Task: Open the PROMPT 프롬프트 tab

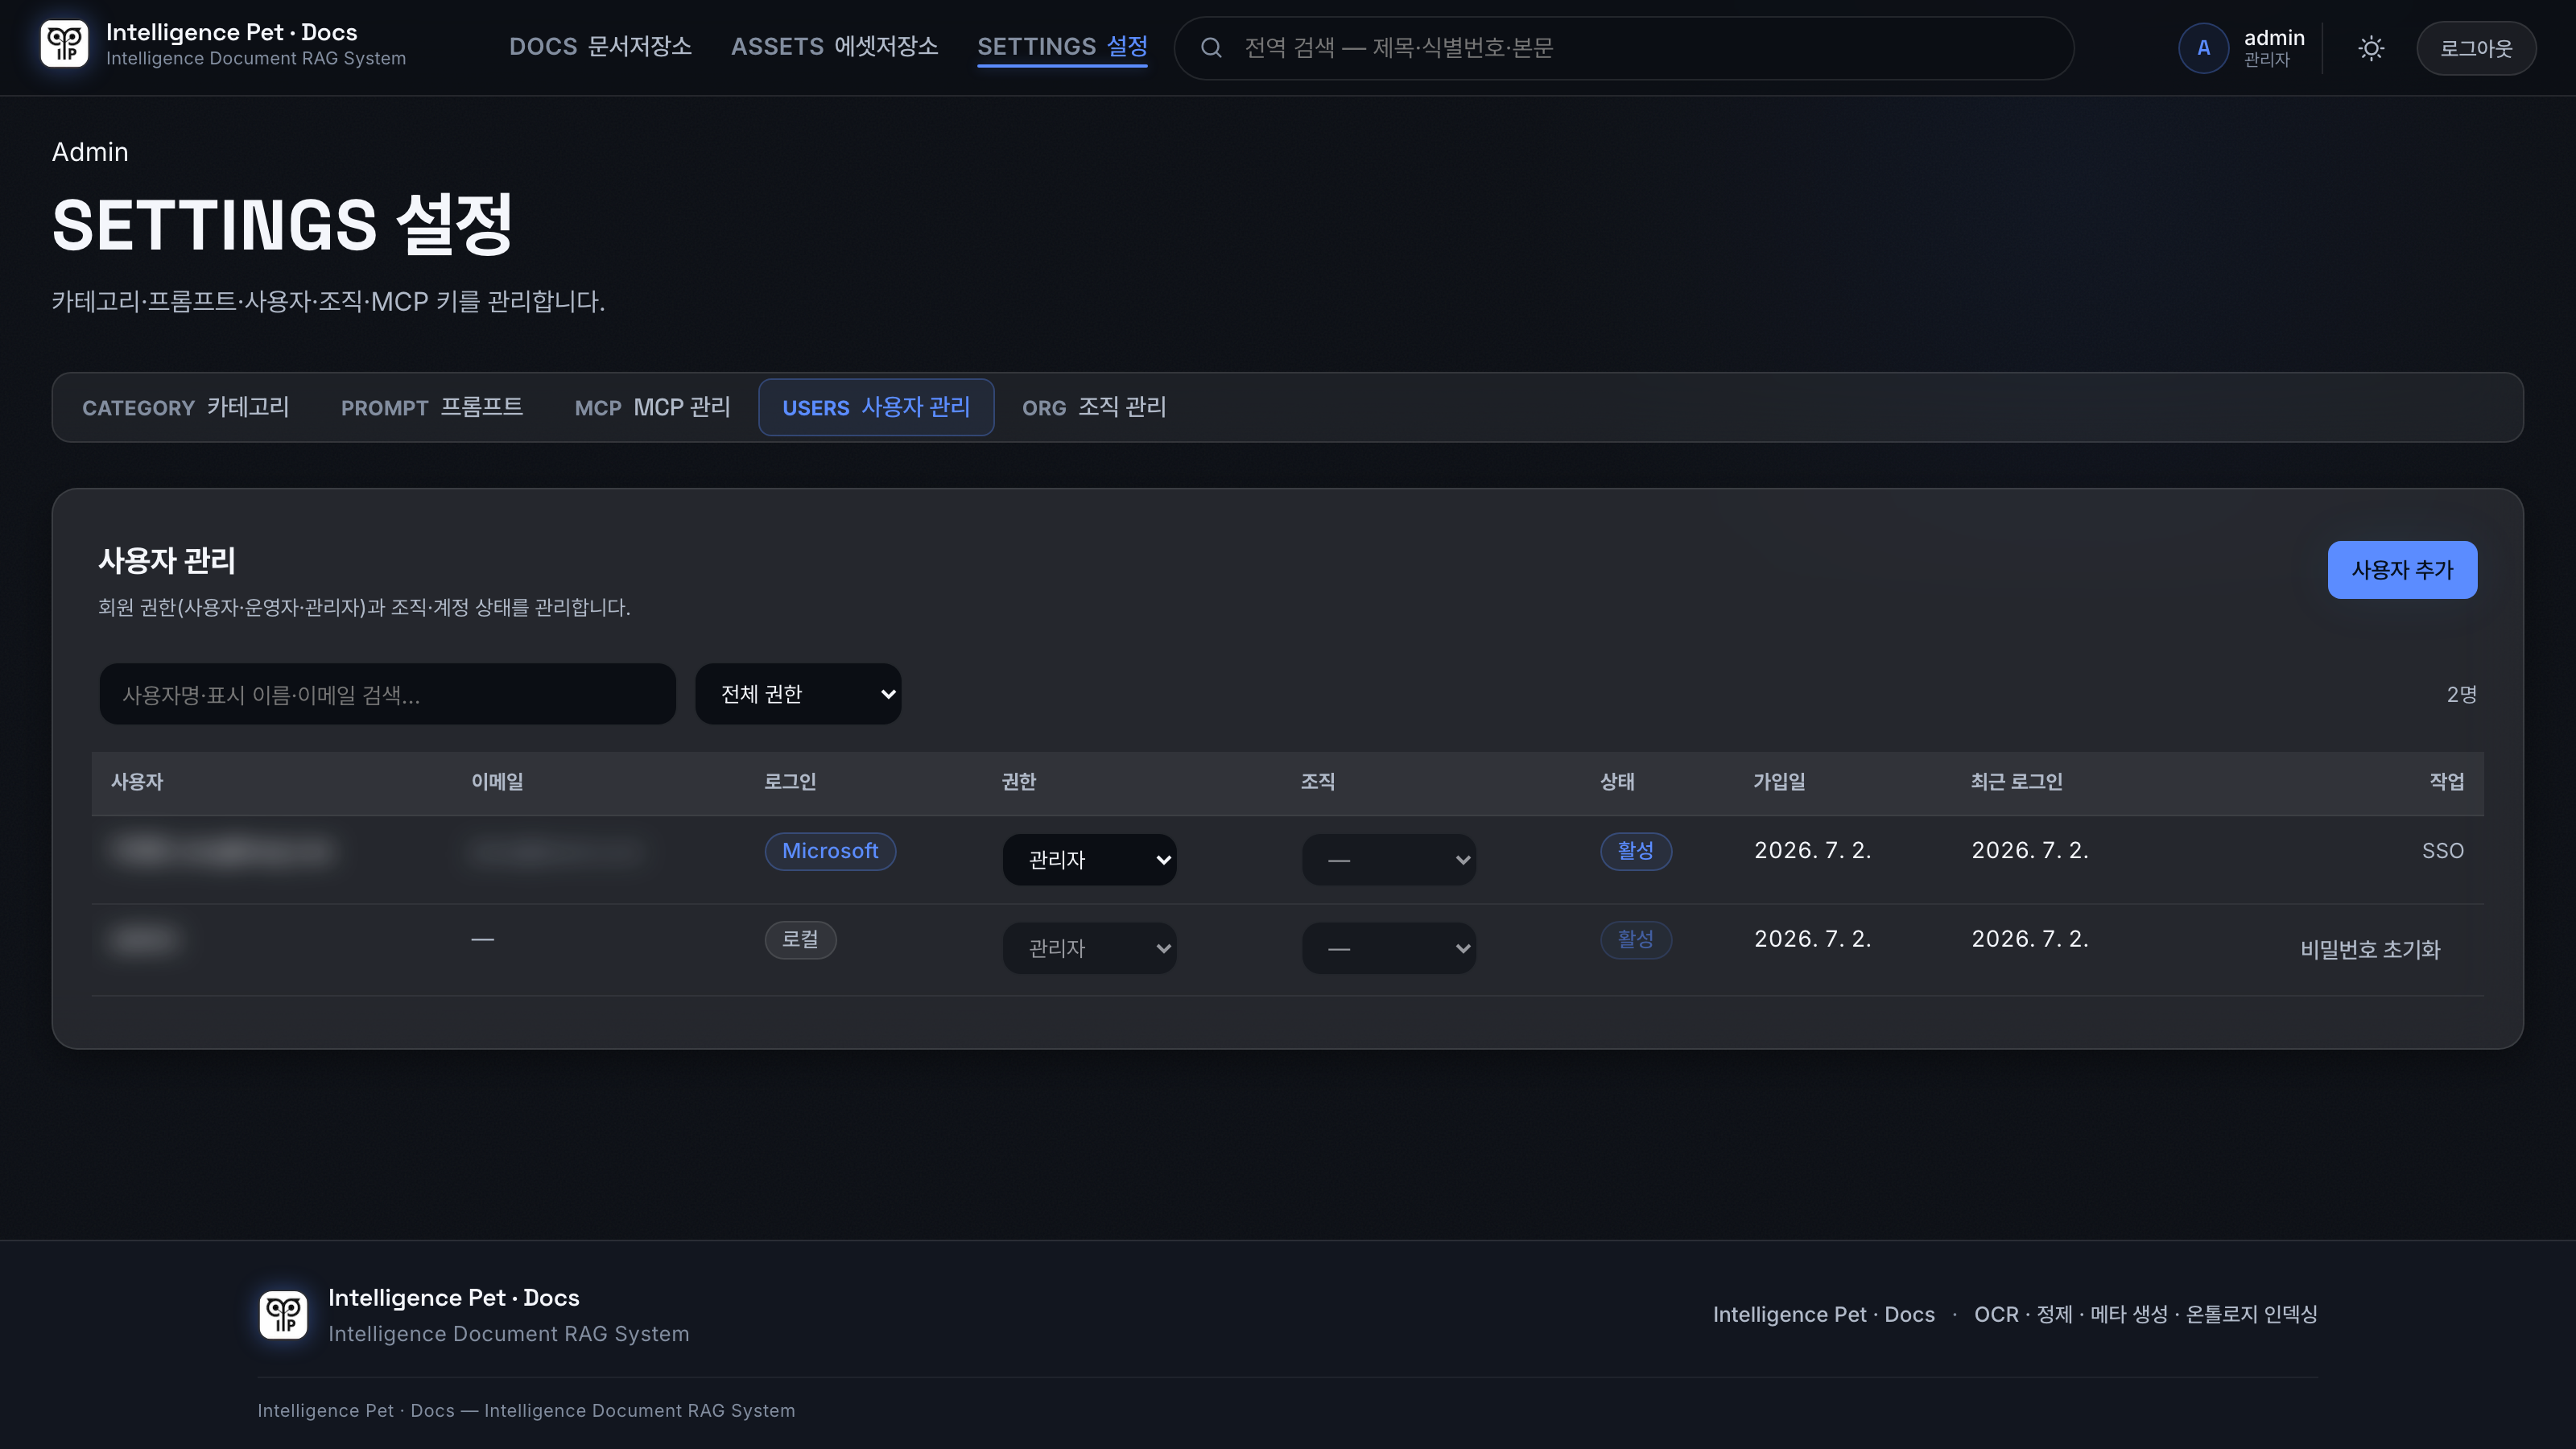Action: pos(432,407)
